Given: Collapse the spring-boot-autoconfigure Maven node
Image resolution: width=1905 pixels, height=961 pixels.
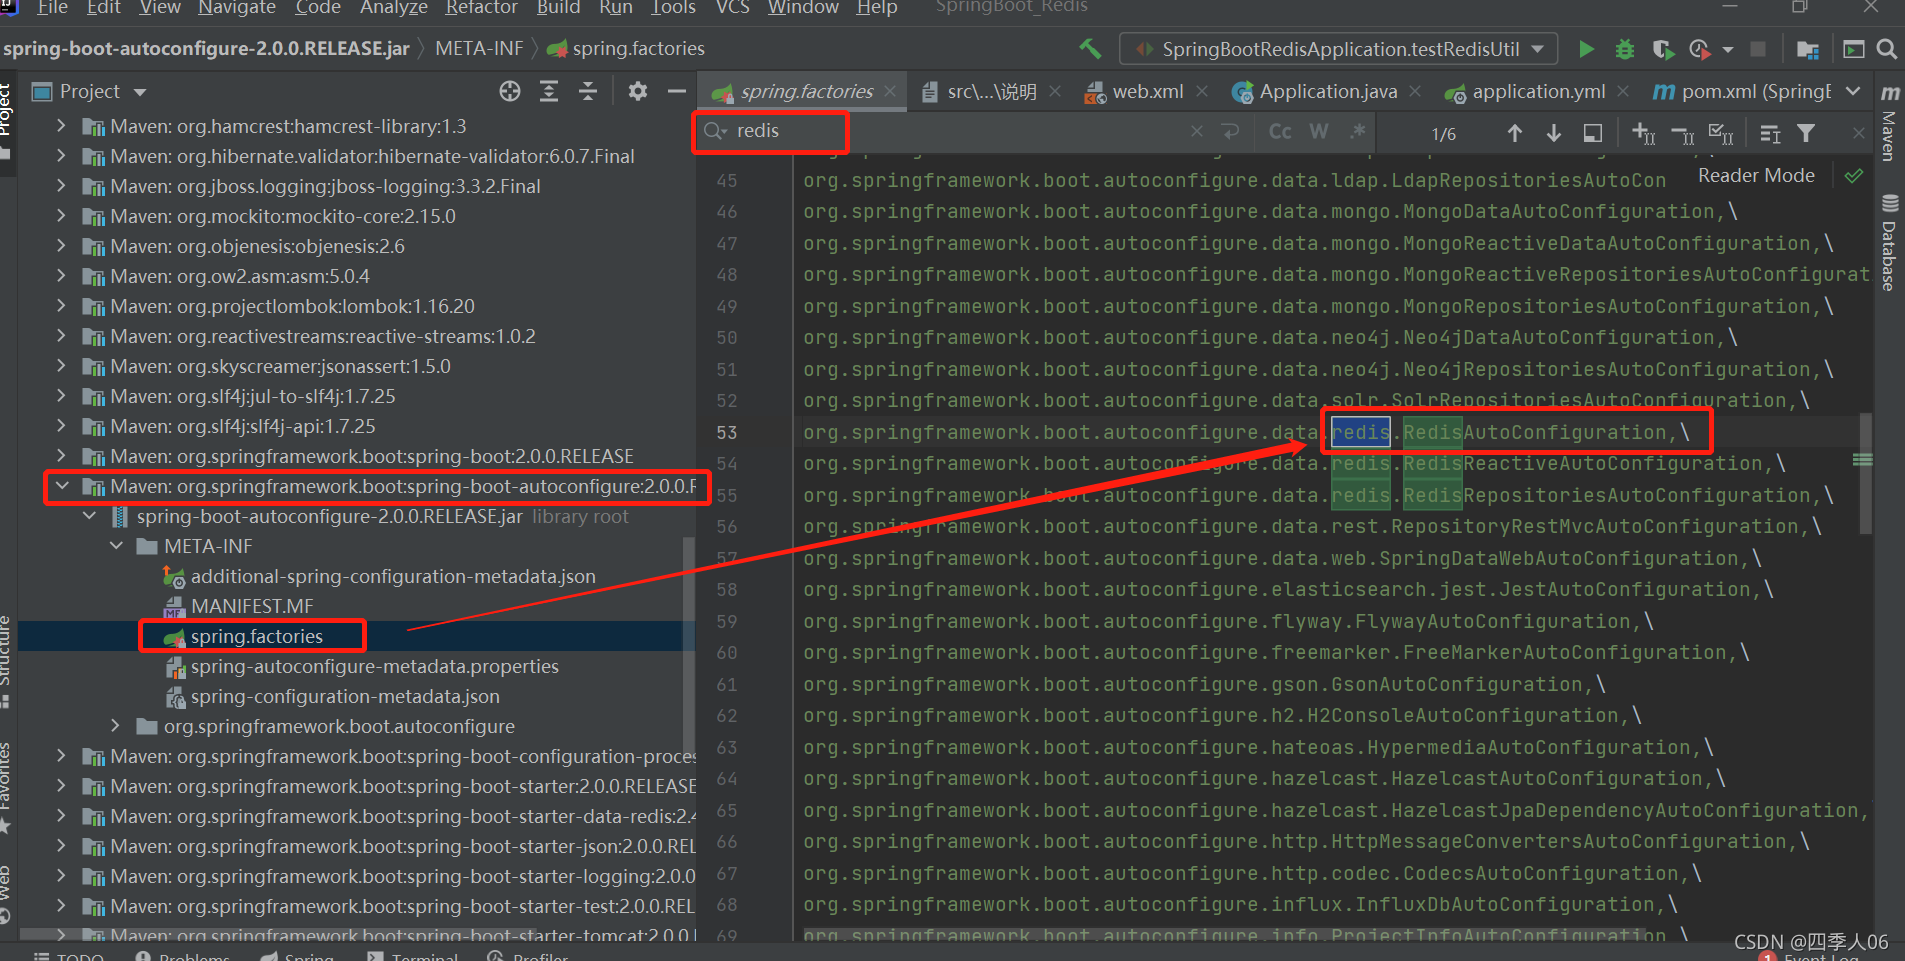Looking at the screenshot, I should (62, 486).
